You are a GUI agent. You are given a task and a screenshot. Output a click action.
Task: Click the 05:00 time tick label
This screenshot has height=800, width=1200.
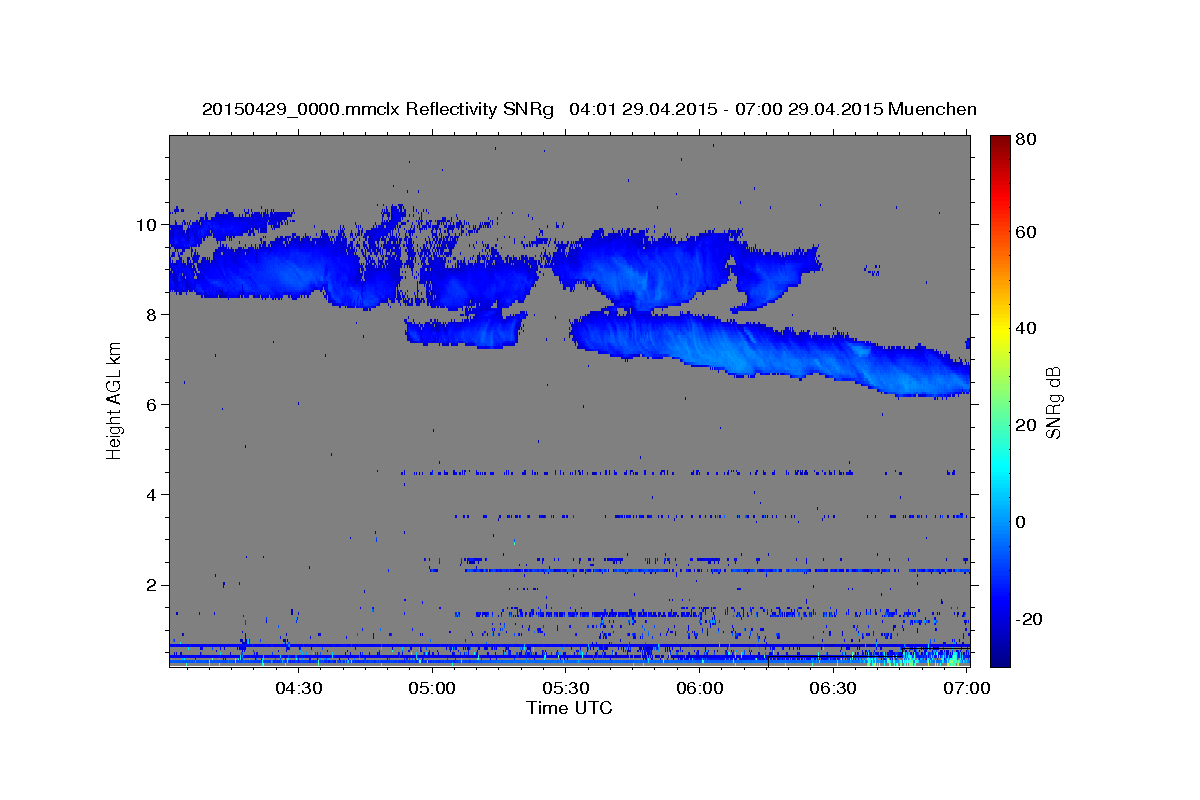coord(432,688)
